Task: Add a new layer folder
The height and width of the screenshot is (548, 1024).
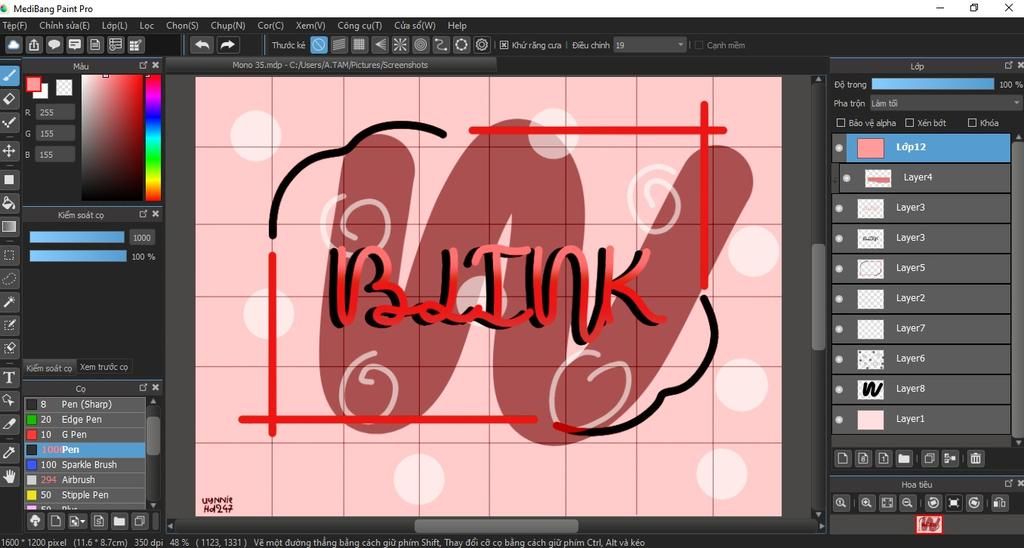Action: (x=903, y=458)
